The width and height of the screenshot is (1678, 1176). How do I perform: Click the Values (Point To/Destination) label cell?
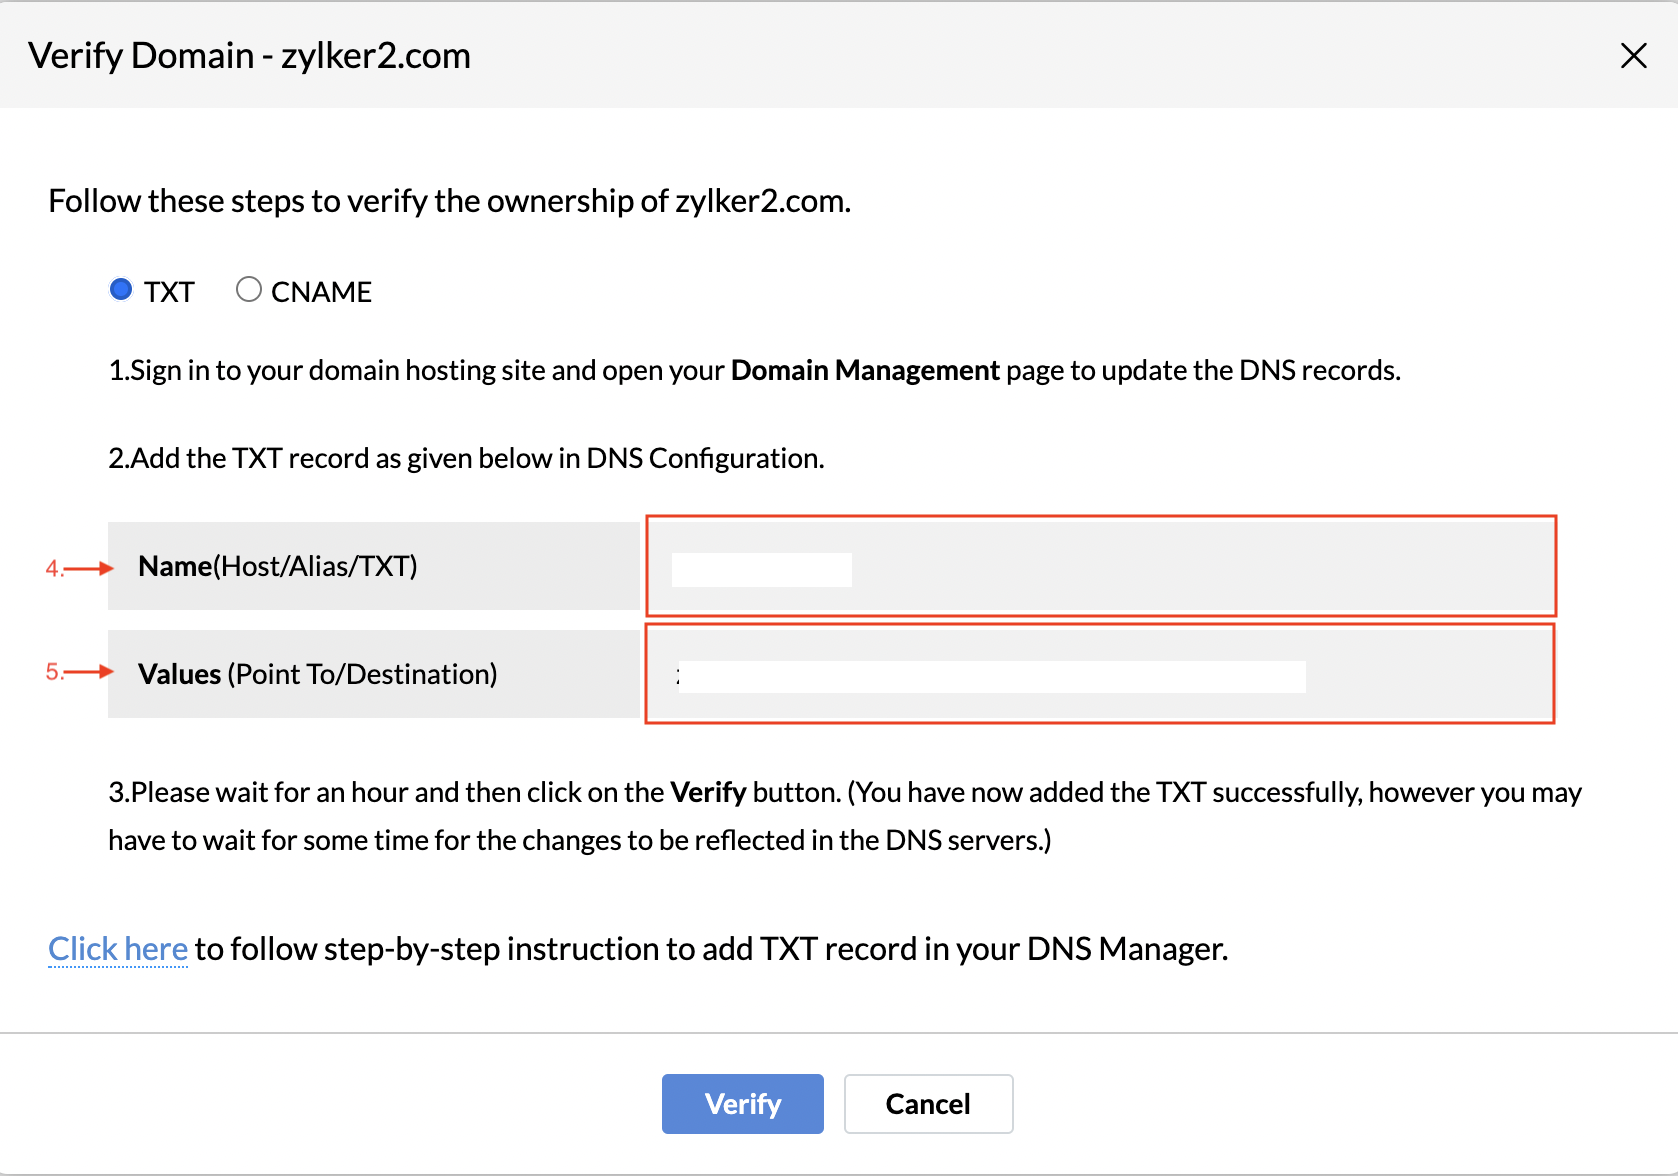coord(374,674)
